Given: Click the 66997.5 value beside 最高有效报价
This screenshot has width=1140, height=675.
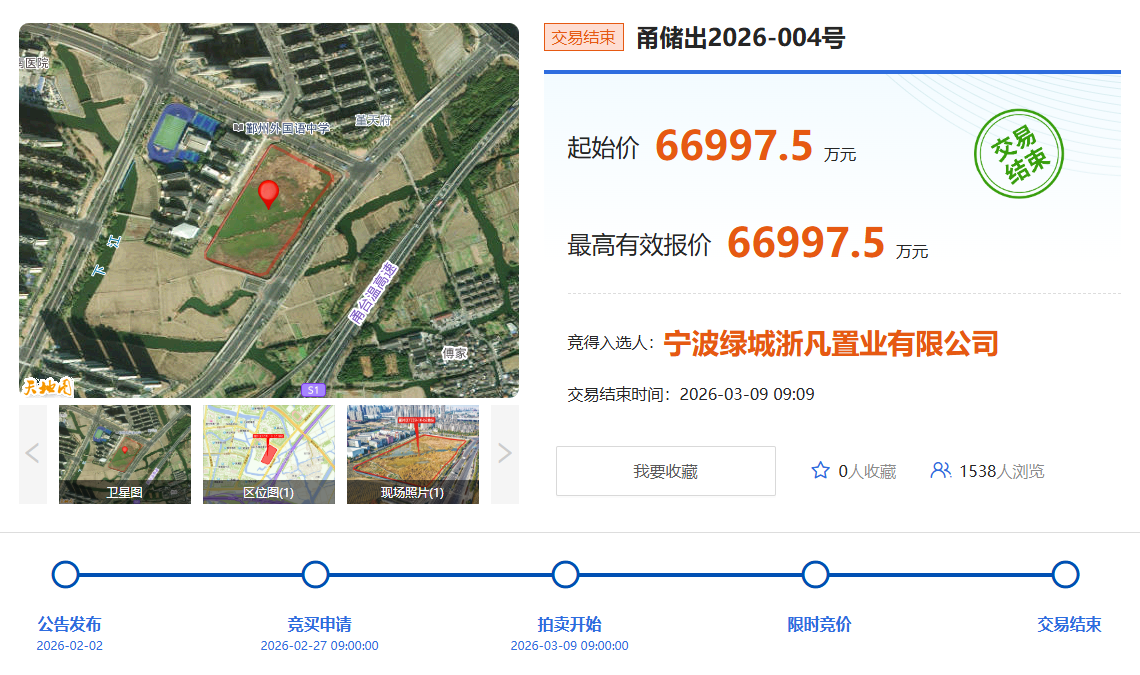Looking at the screenshot, I should [806, 242].
